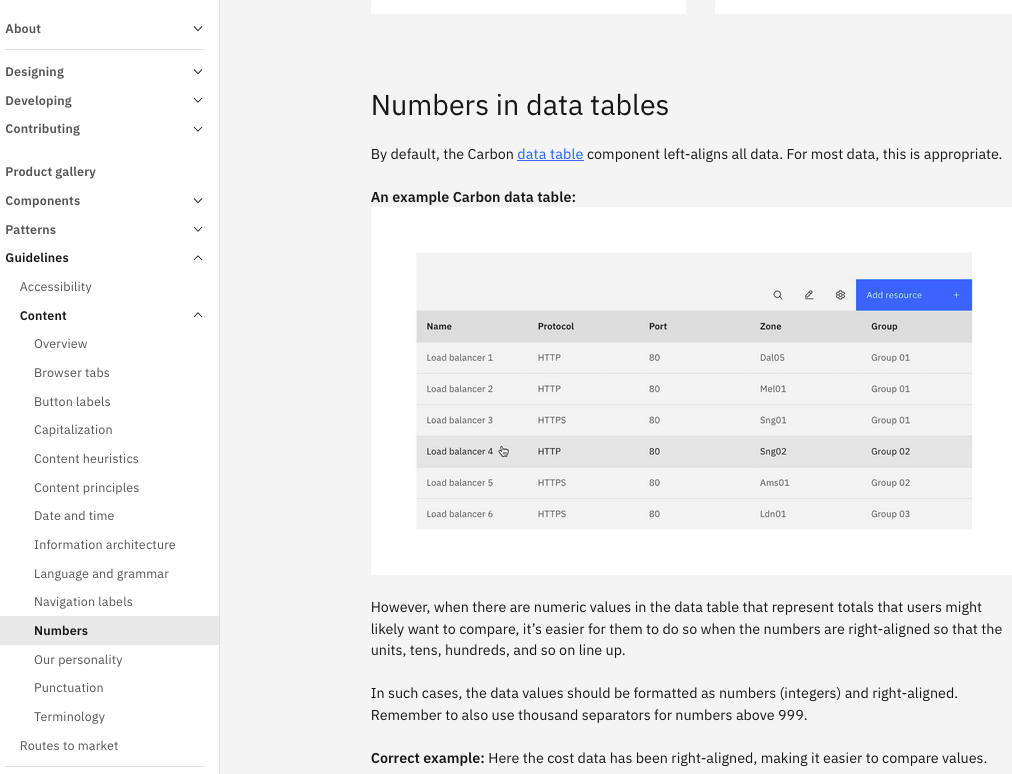The width and height of the screenshot is (1012, 774).
Task: Open the Punctuation guideline
Action: (68, 687)
